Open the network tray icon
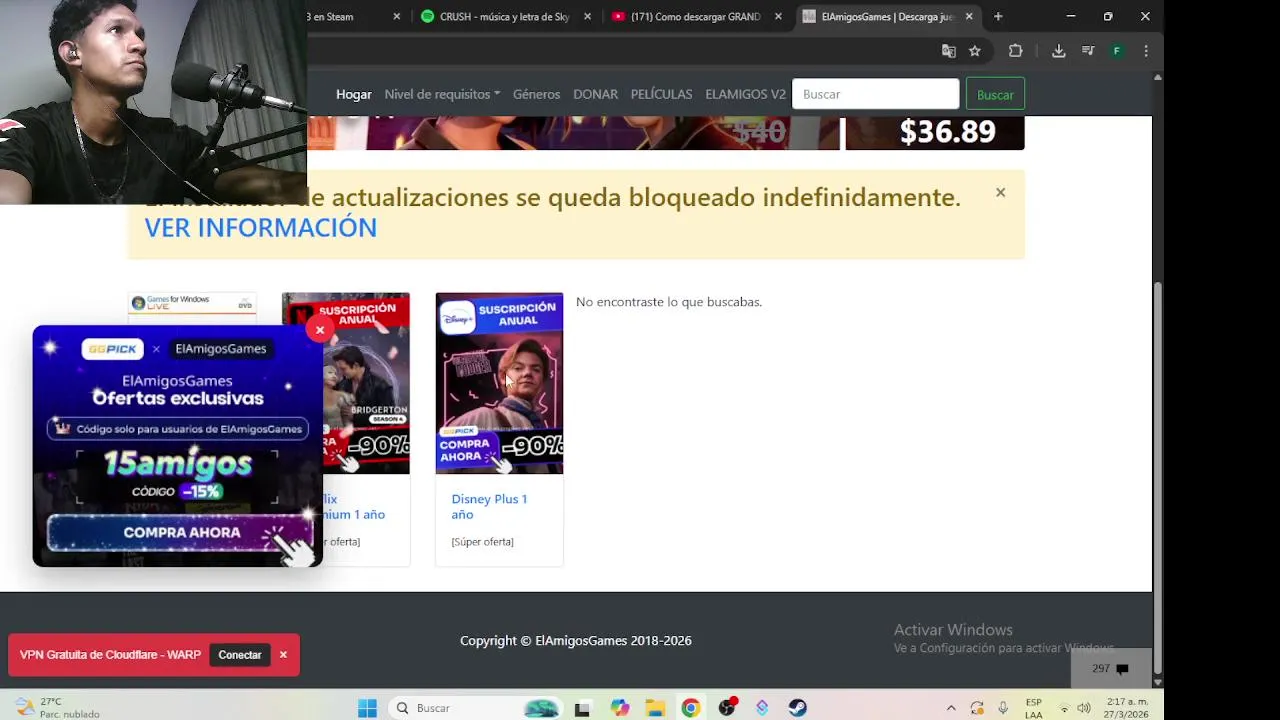Screen dimensions: 1280x720 [1064, 708]
